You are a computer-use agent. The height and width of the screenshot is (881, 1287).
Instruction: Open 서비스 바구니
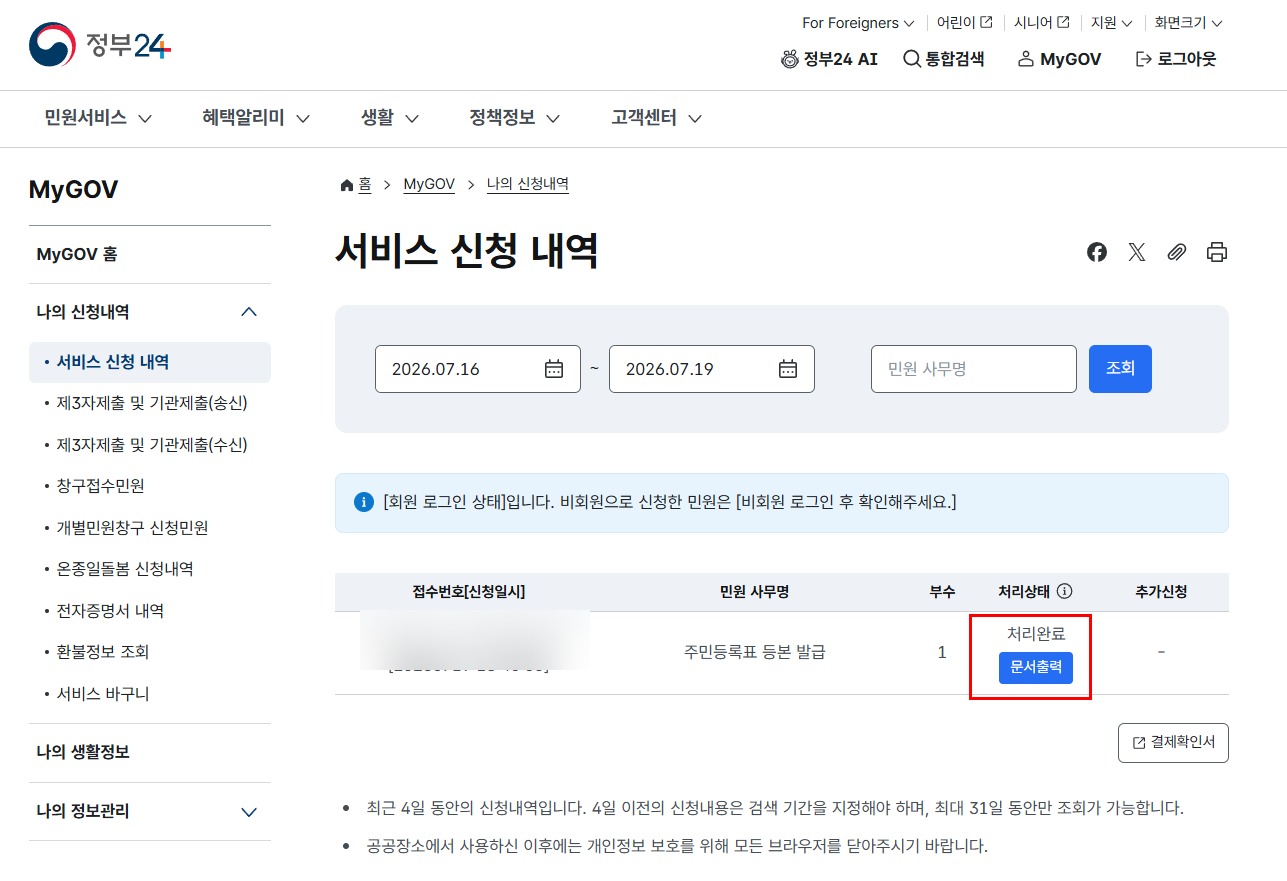[103, 693]
